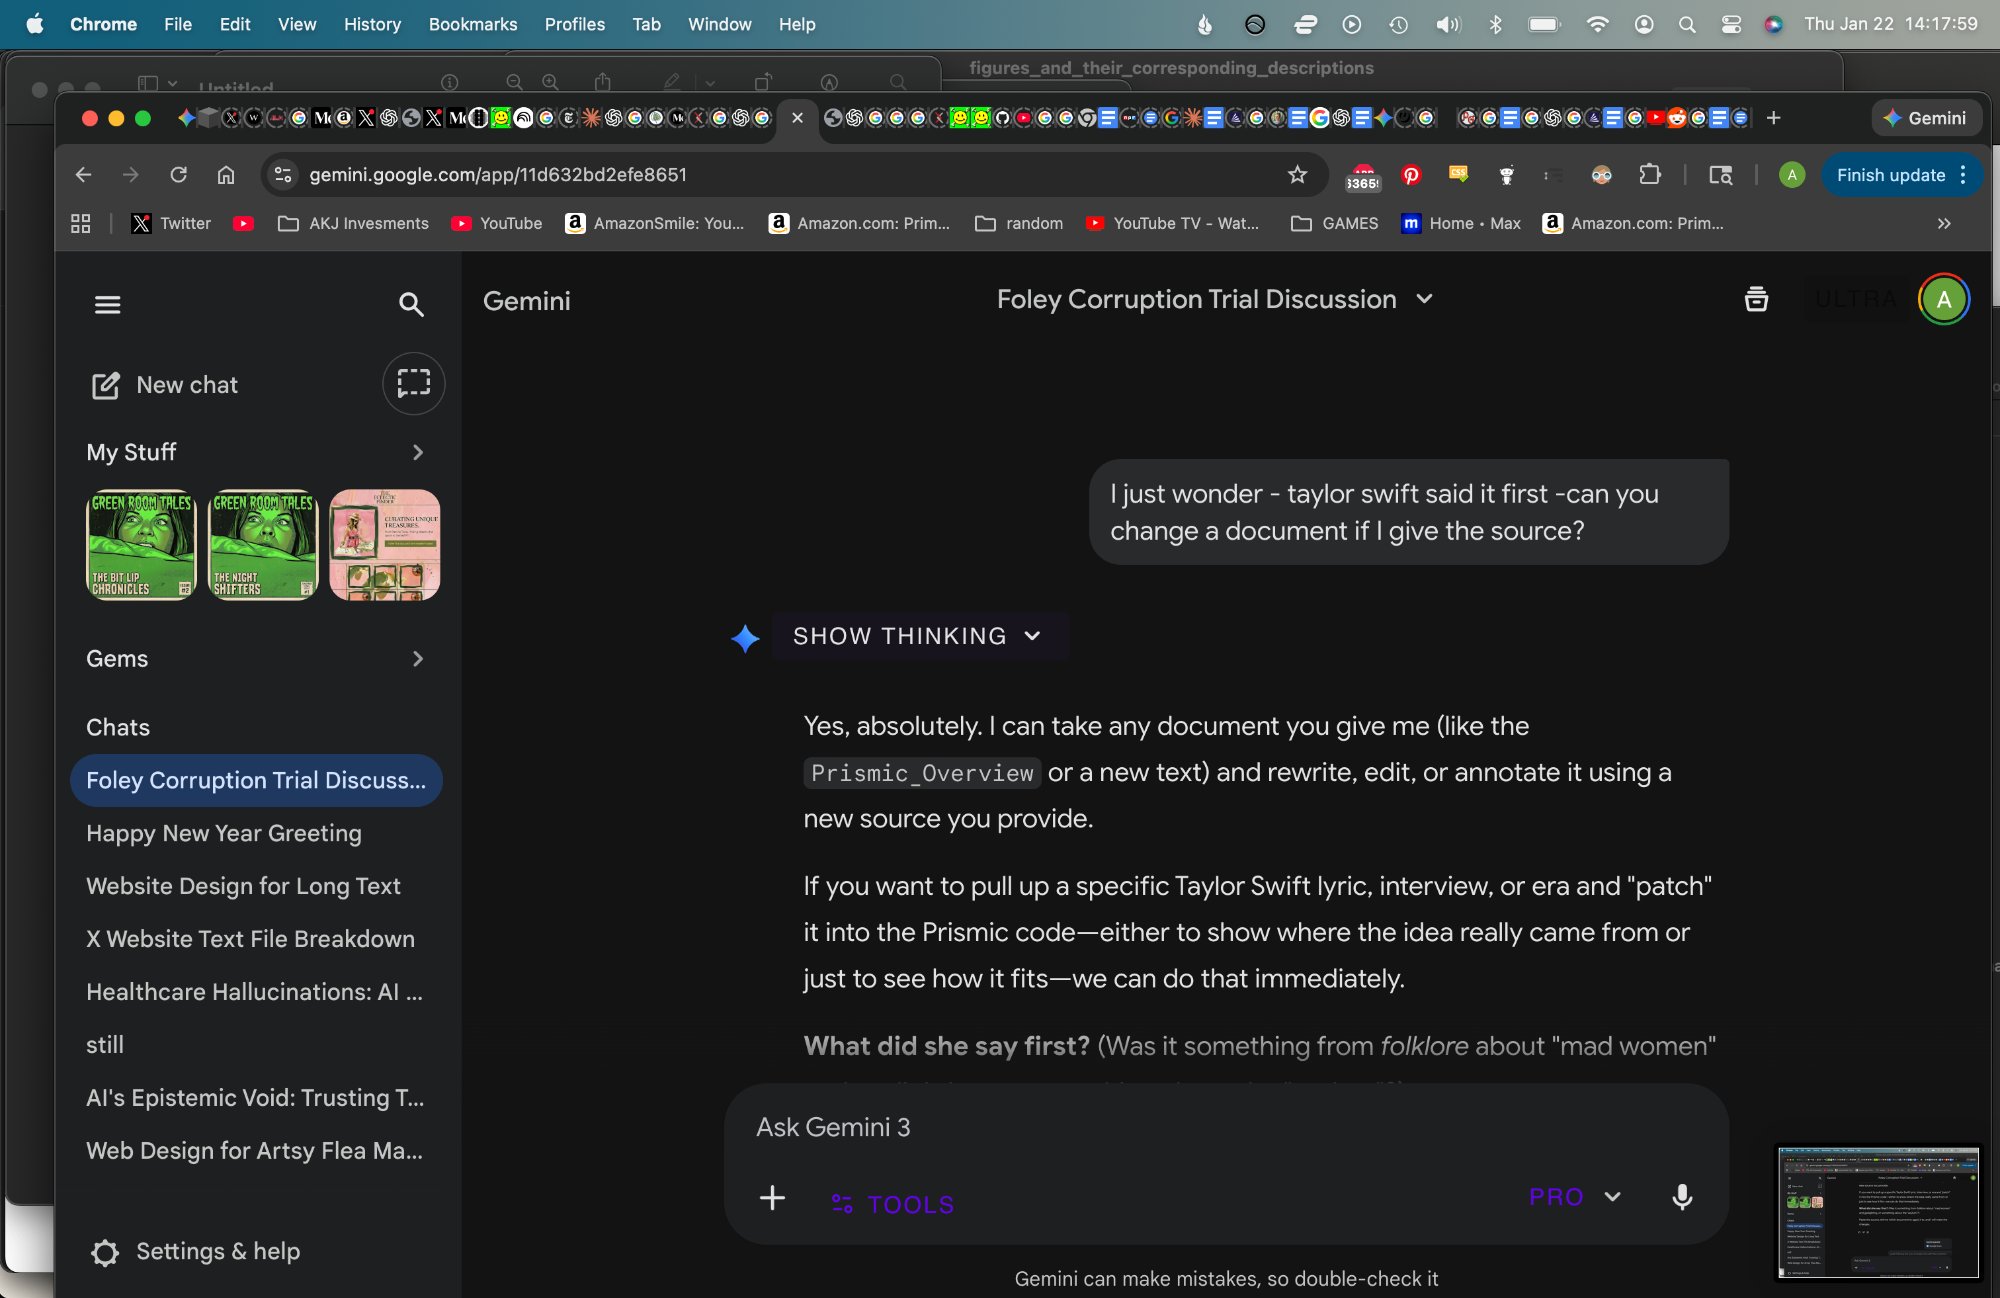Screen dimensions: 2000x1298
Task: Bookmark this page with the star icon
Action: coord(1297,175)
